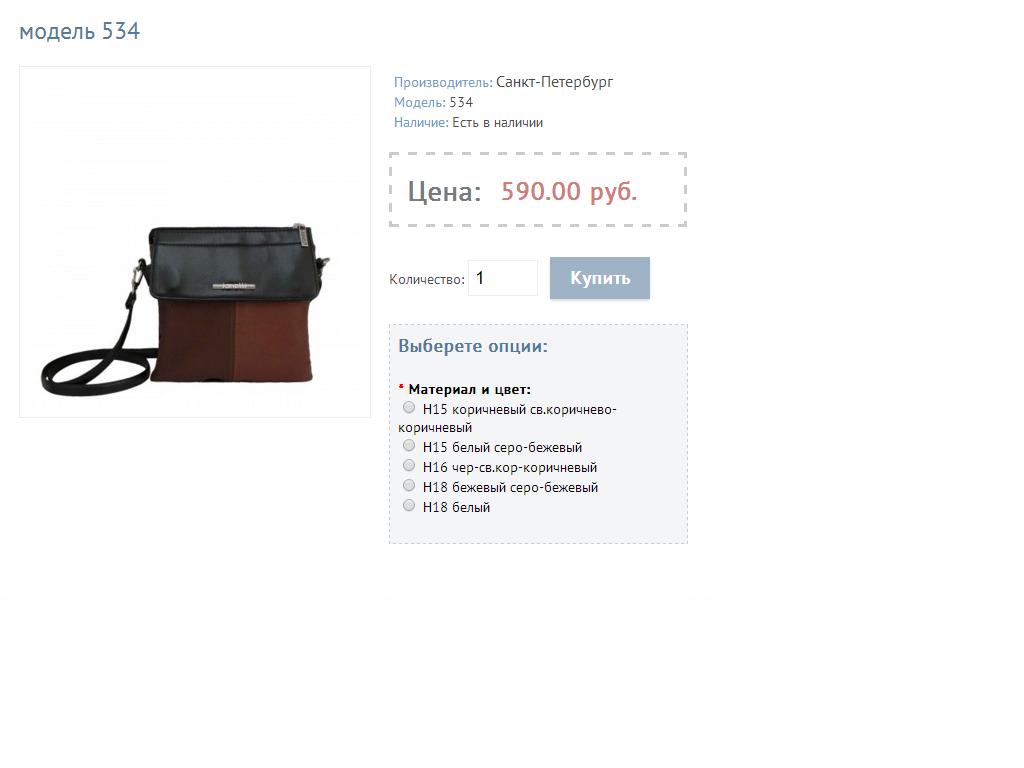
Task: Select the H18 бежевый серо-бежевый radio option
Action: click(x=409, y=486)
